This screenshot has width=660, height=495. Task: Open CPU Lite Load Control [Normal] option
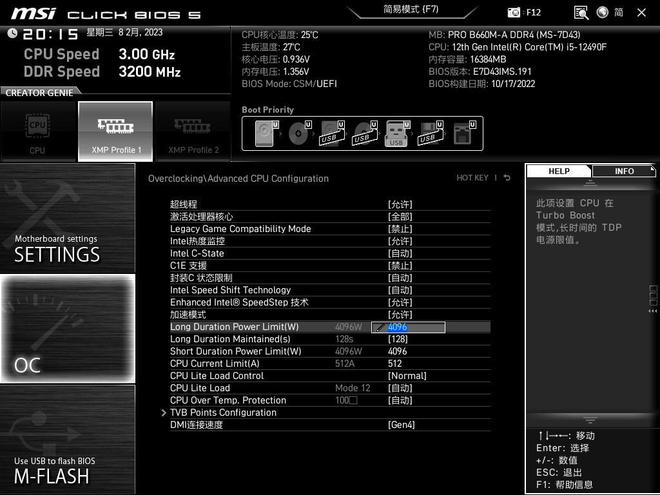(407, 376)
